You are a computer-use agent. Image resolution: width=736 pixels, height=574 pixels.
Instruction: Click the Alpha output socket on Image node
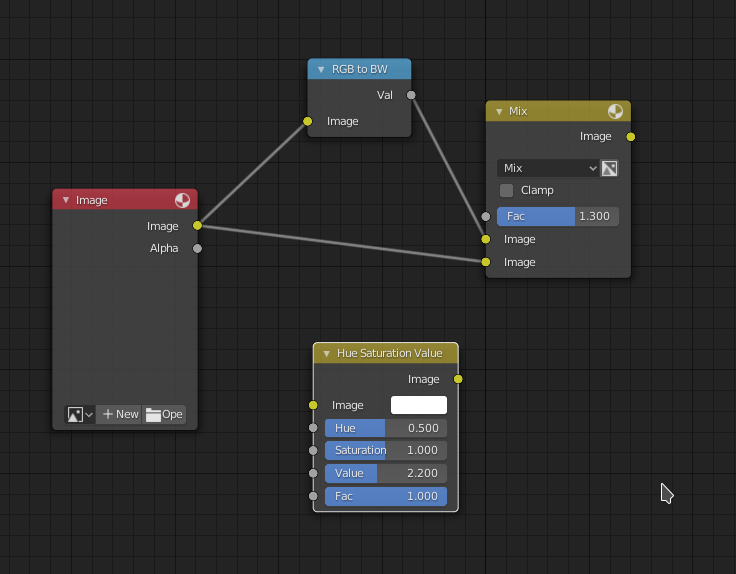pos(198,248)
